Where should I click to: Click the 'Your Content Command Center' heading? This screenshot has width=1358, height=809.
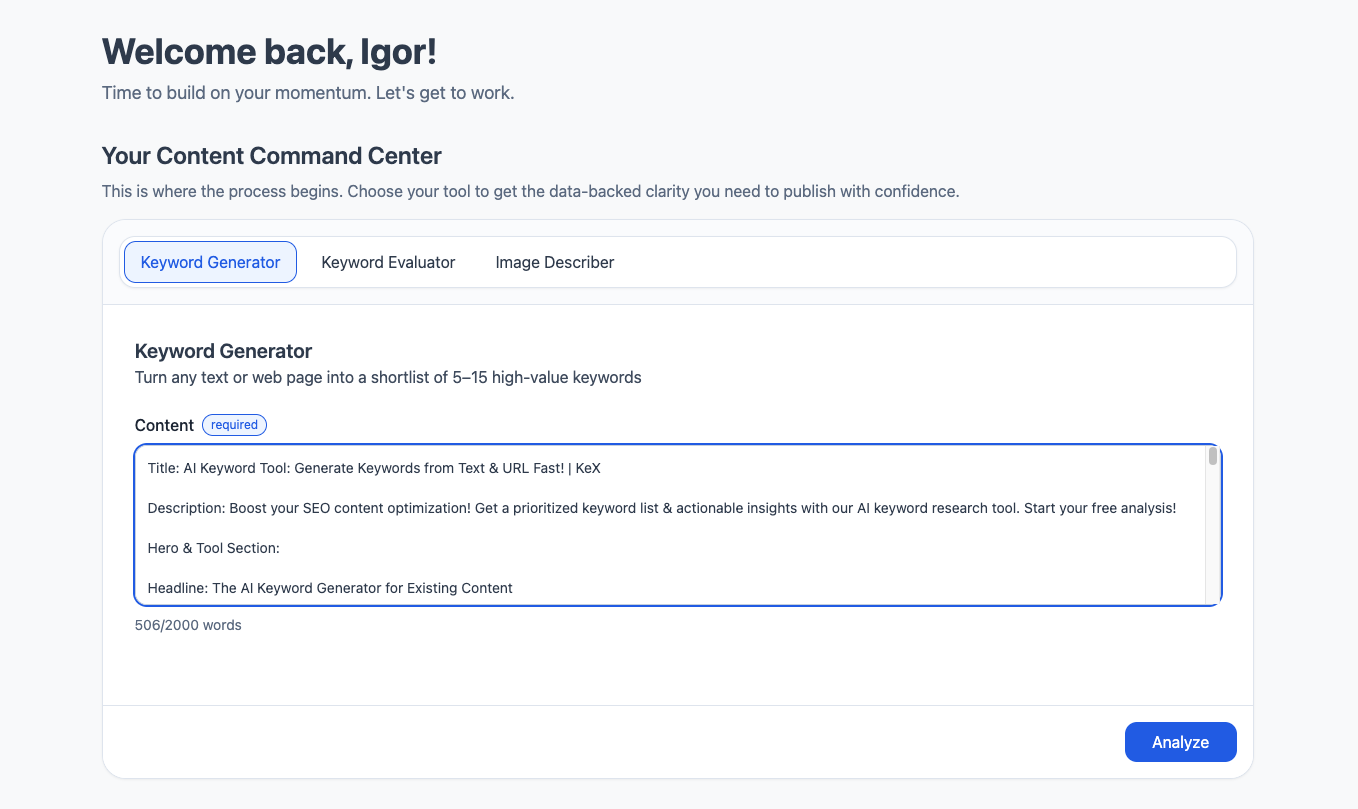coord(272,156)
